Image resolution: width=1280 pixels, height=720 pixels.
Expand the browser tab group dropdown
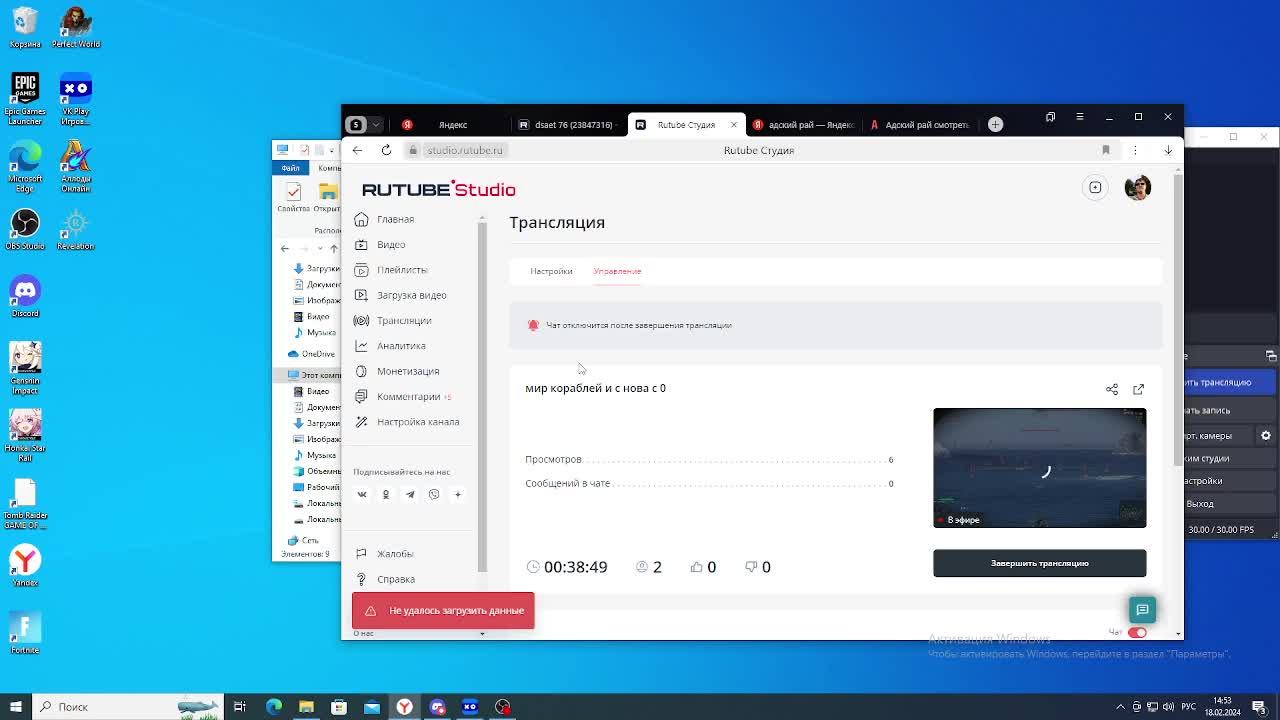tap(376, 125)
